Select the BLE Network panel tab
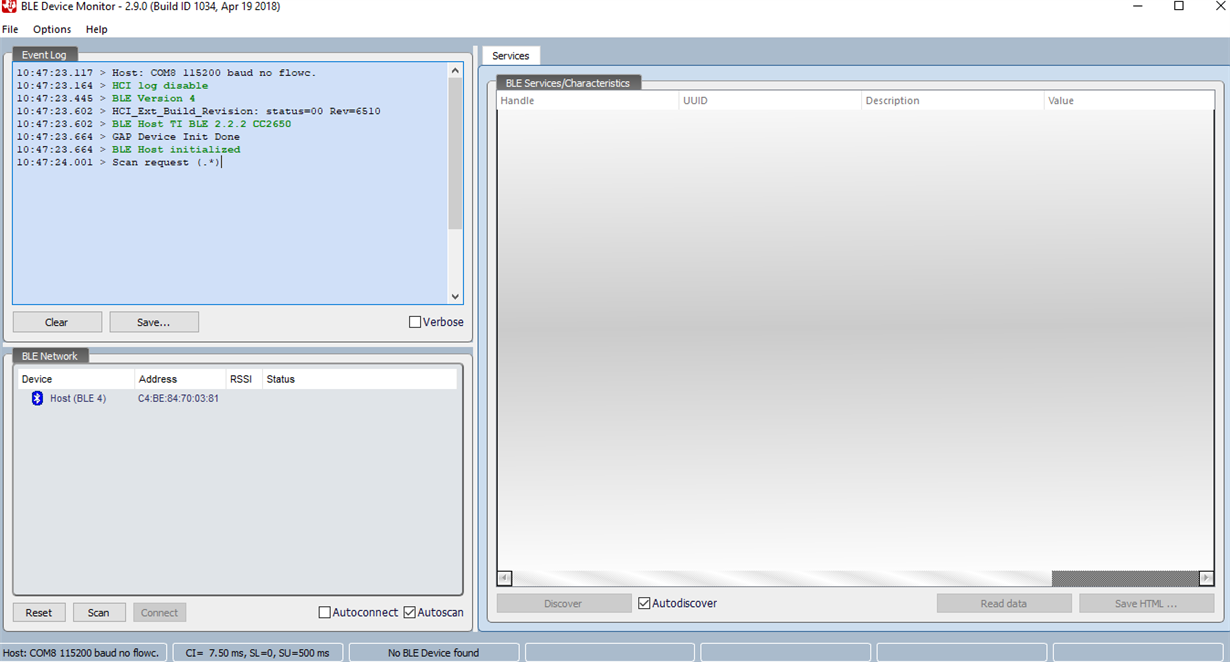This screenshot has height=662, width=1230. (x=51, y=356)
